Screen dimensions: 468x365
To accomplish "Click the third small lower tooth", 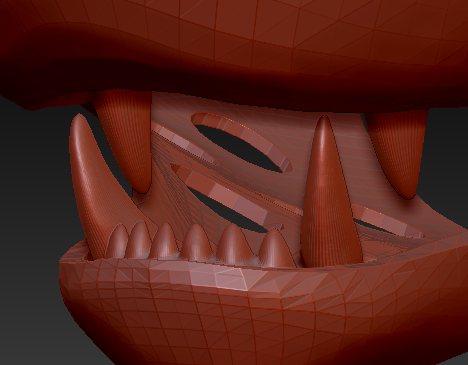I will coord(165,241).
